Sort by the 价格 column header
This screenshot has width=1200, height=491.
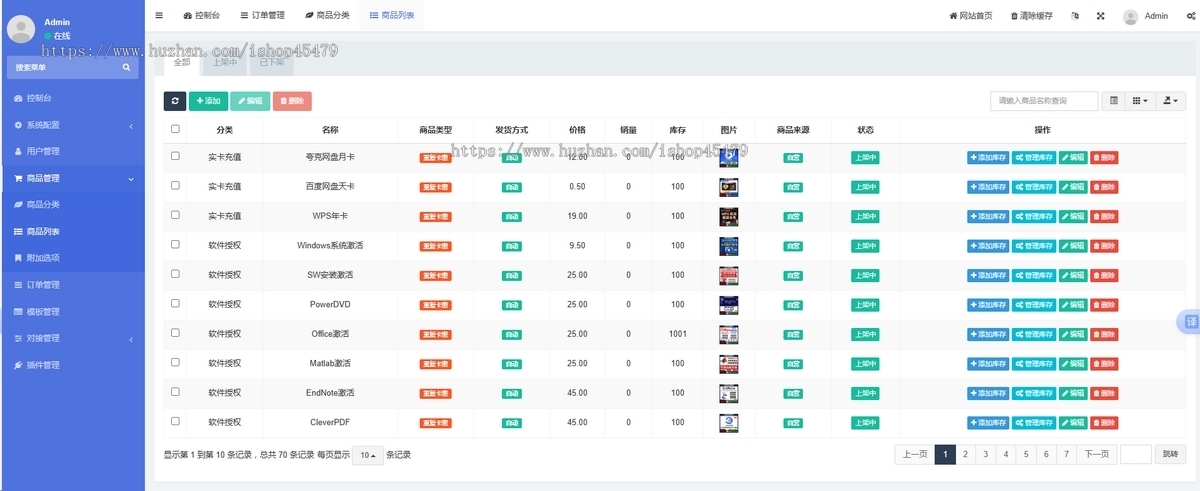click(577, 130)
